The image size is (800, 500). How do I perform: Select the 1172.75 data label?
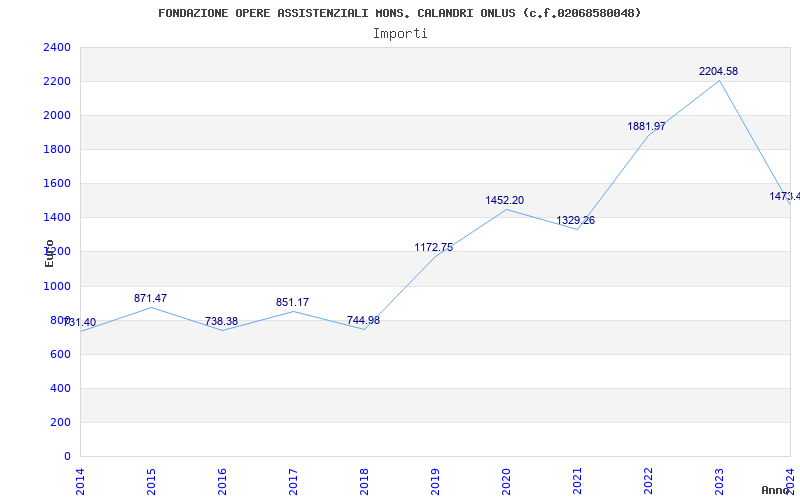tap(434, 247)
